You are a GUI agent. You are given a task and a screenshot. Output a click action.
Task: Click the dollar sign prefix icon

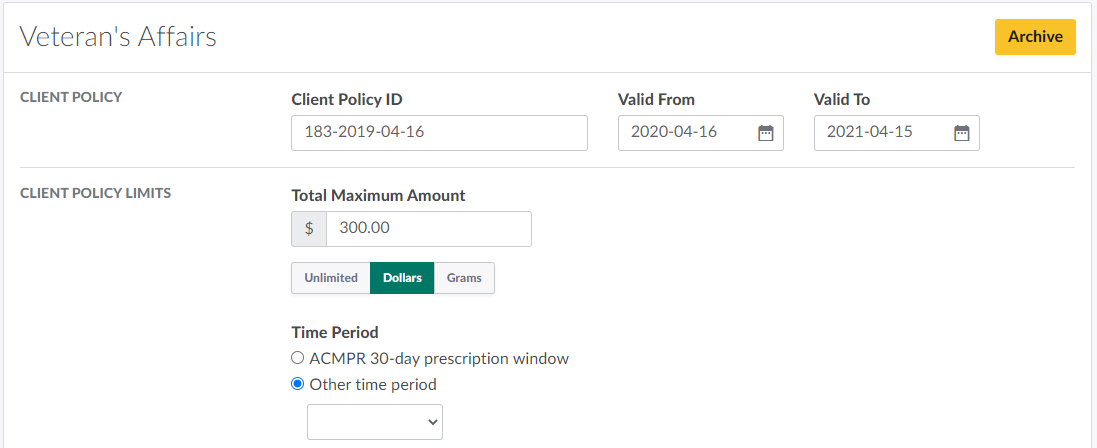point(309,228)
